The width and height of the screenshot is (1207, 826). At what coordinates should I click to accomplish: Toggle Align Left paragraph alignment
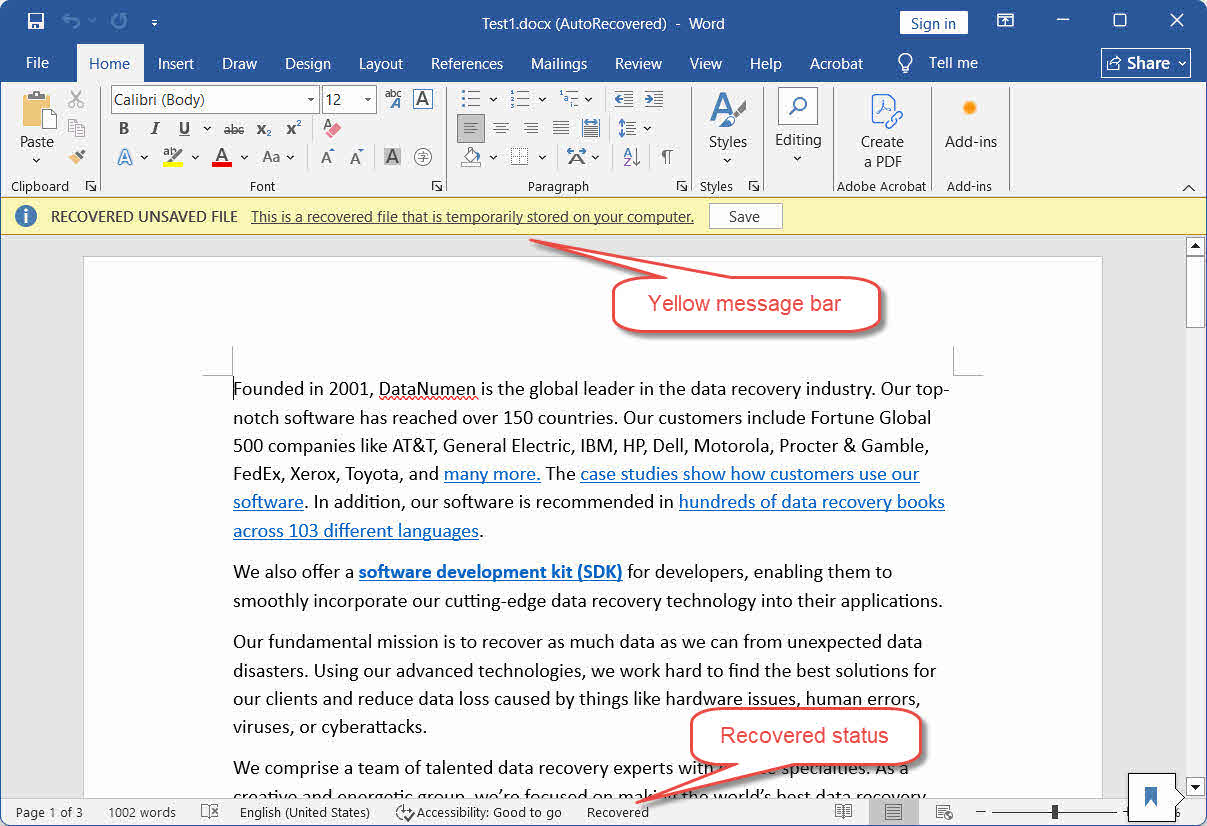pos(471,128)
